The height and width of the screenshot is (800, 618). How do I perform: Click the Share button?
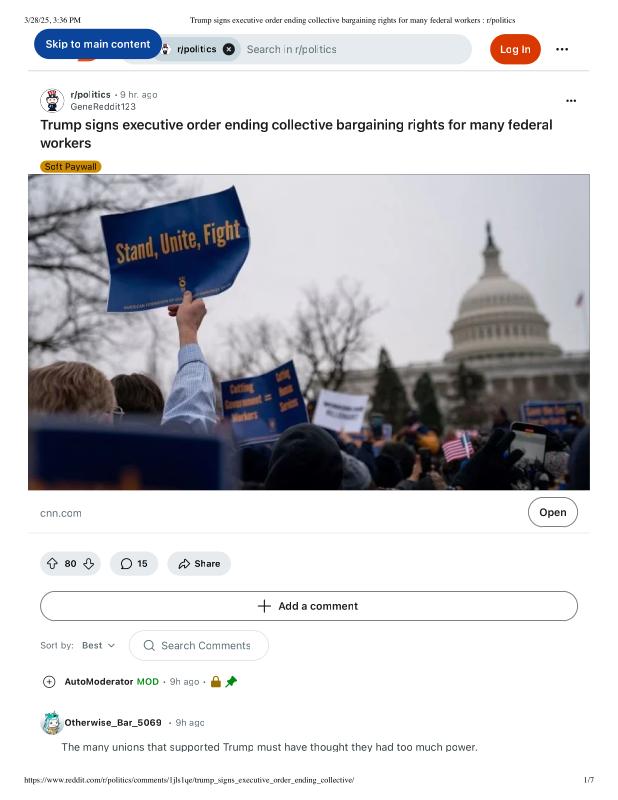(x=199, y=564)
